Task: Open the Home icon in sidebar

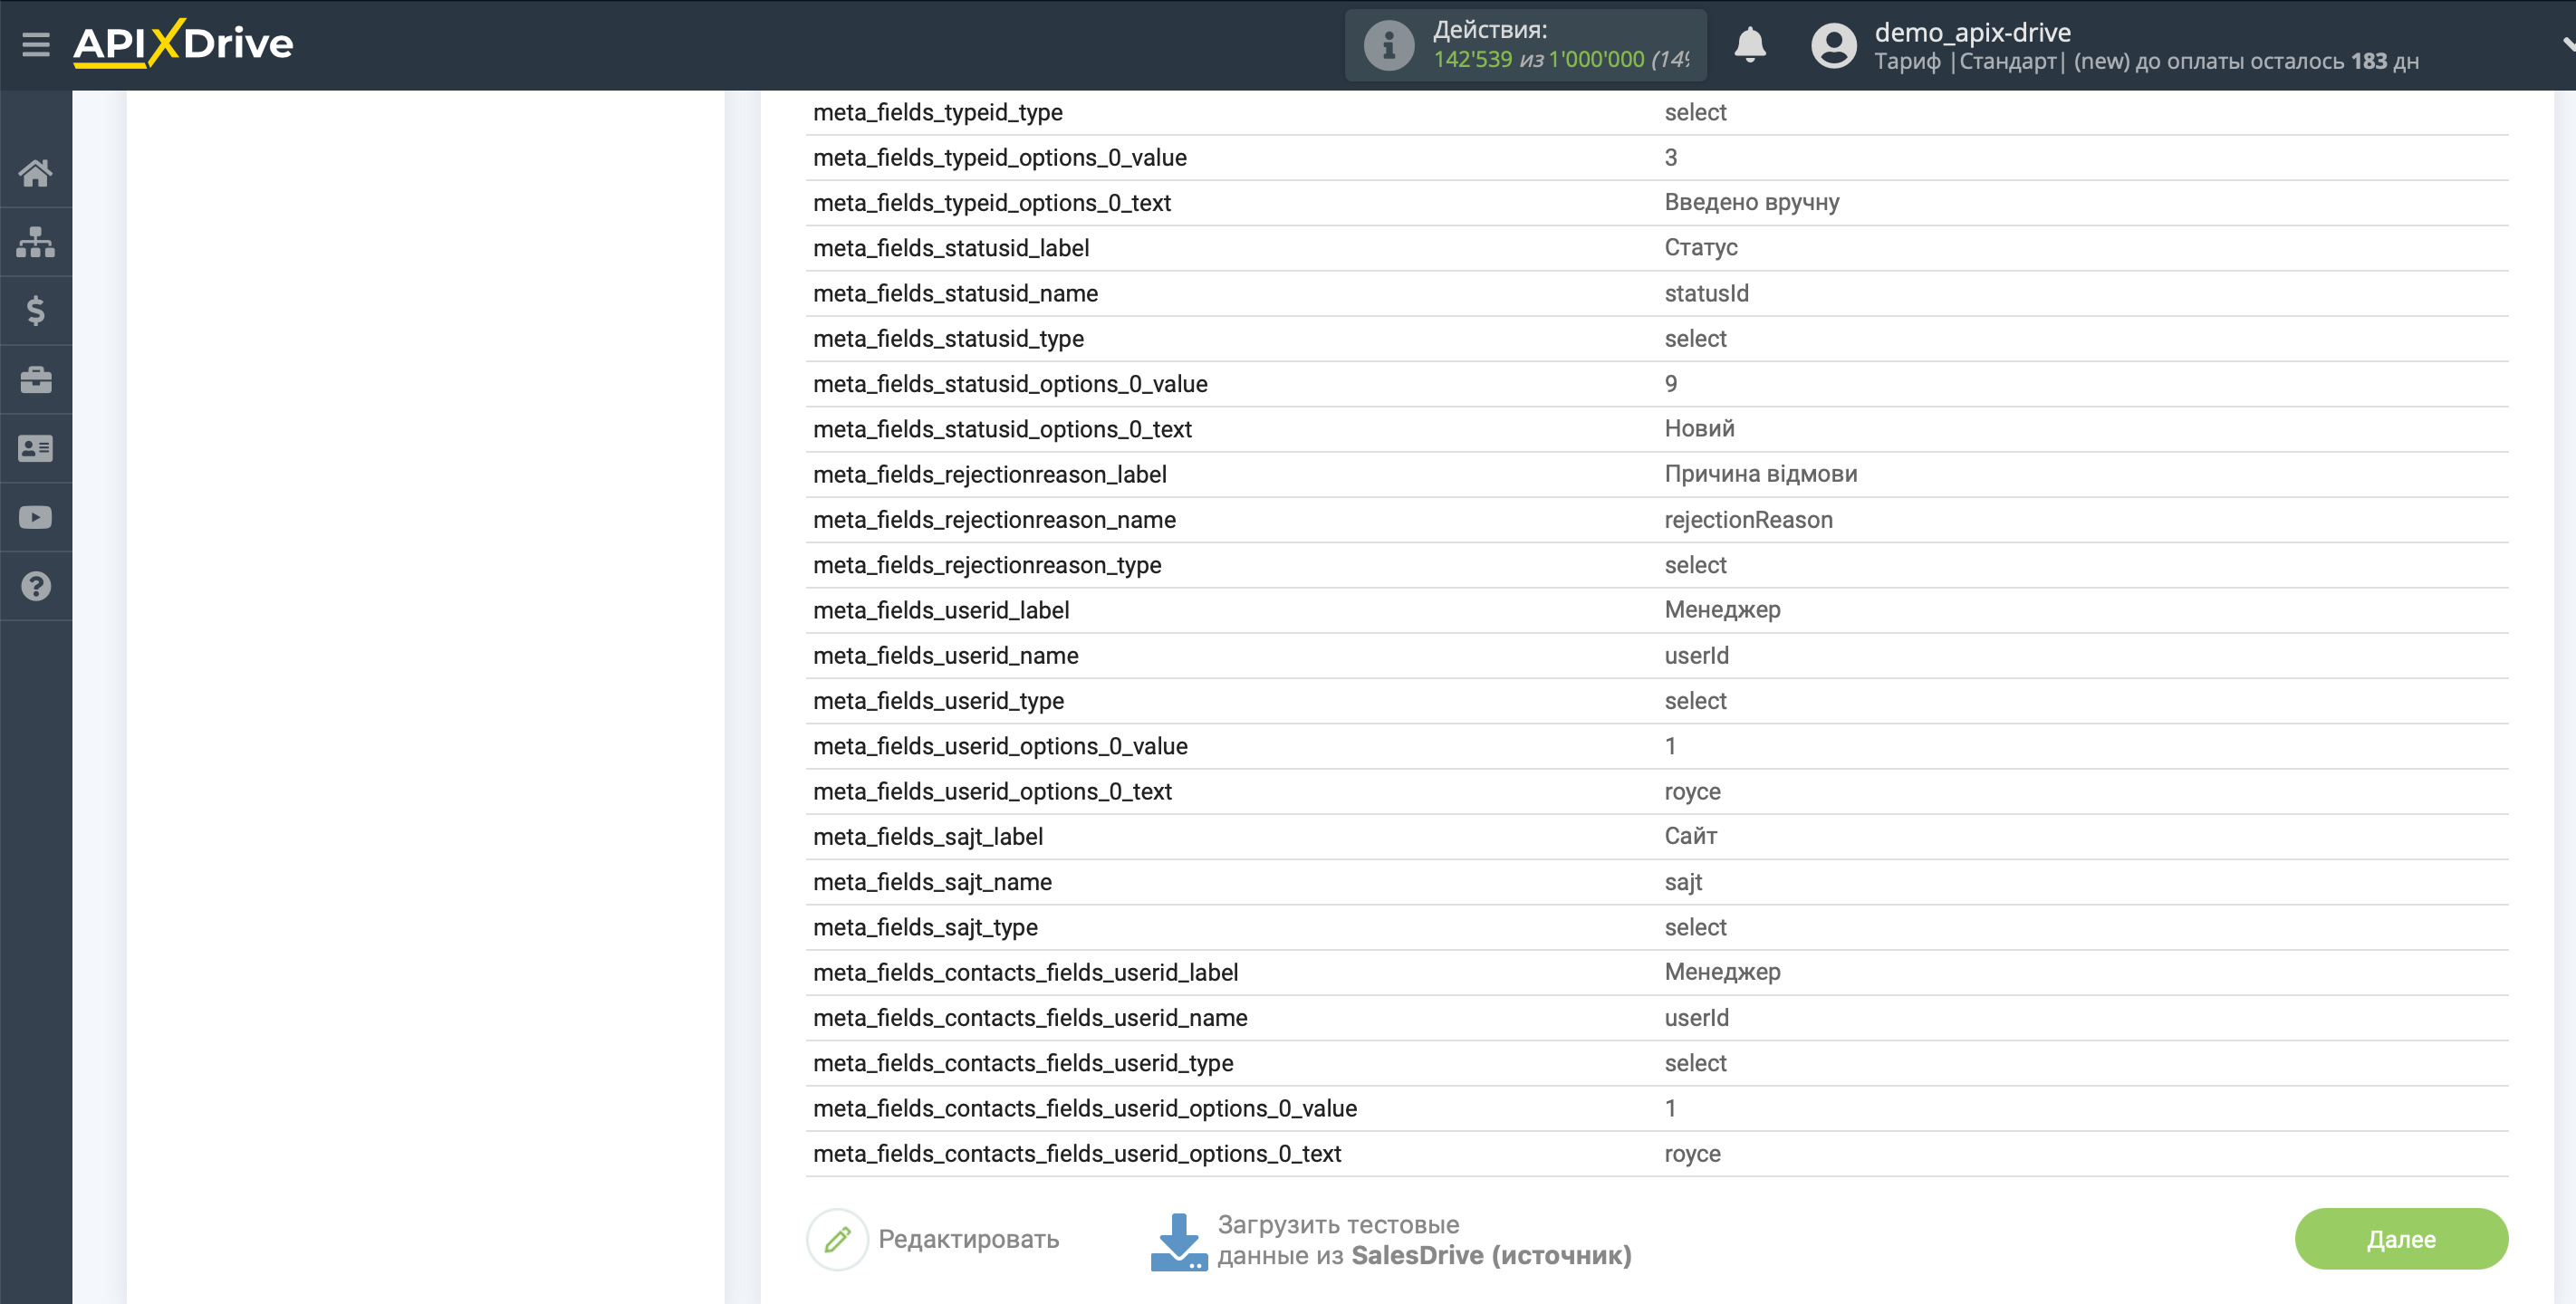Action: point(36,173)
